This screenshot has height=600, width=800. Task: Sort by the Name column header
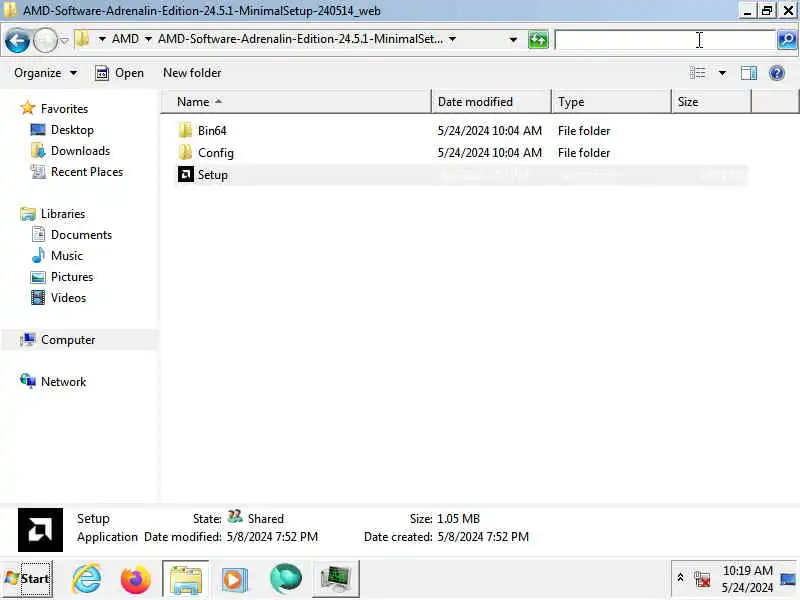296,102
